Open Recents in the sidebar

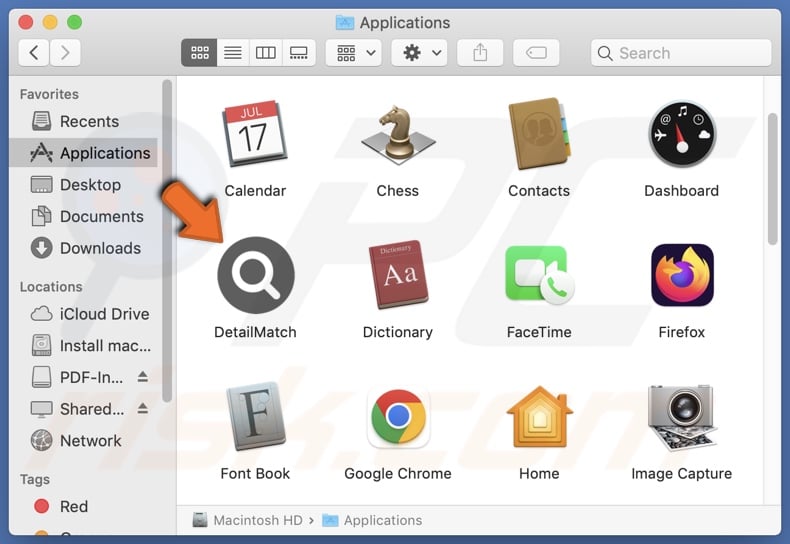[84, 121]
